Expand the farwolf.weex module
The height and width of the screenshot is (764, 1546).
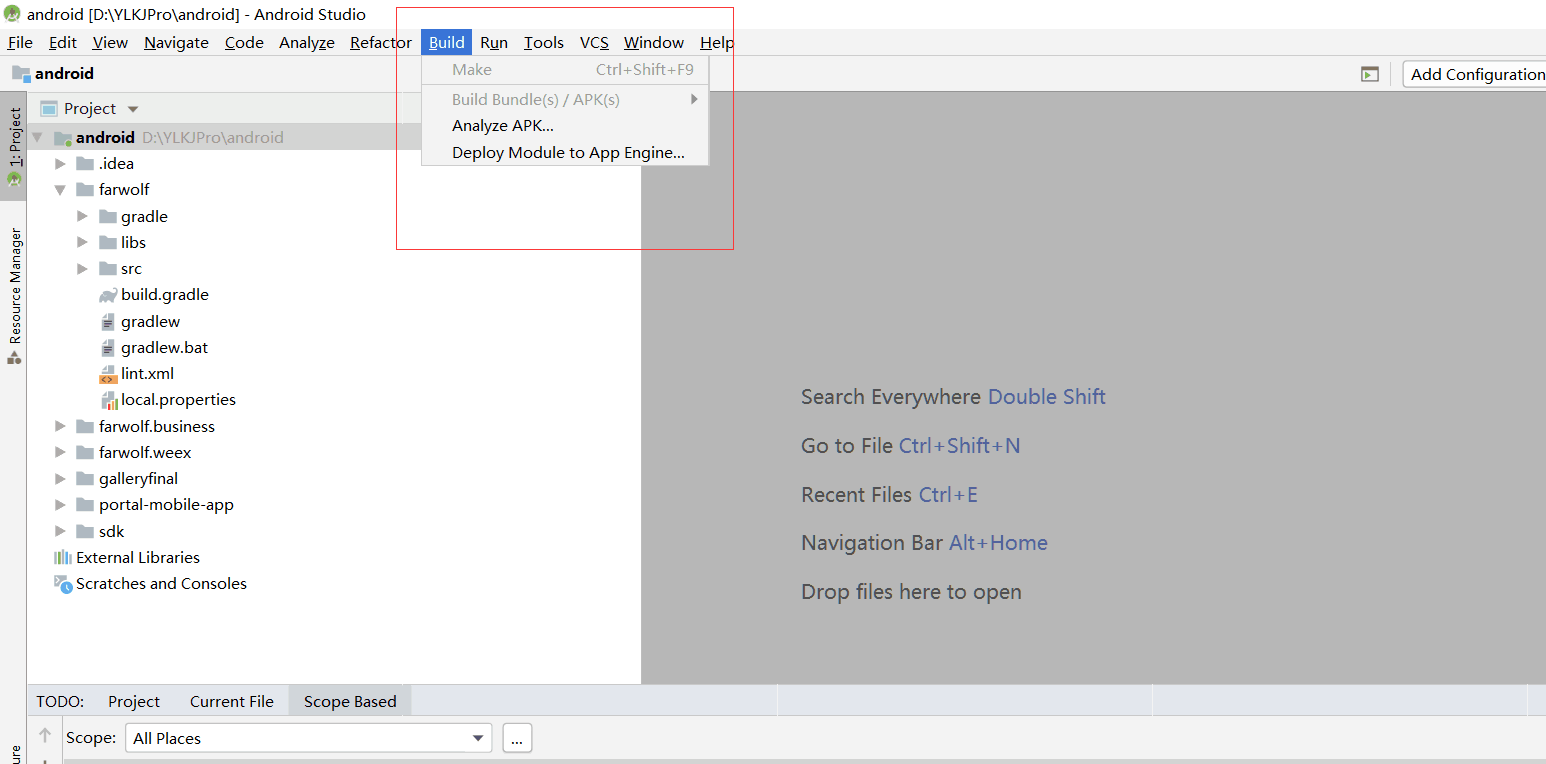tap(60, 452)
